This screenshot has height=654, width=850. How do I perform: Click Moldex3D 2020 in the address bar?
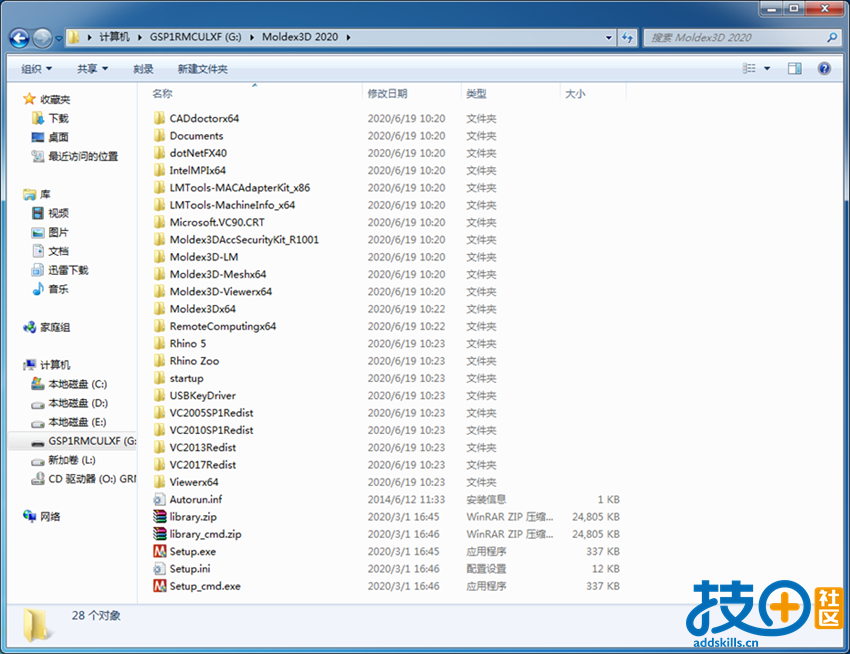click(x=300, y=37)
